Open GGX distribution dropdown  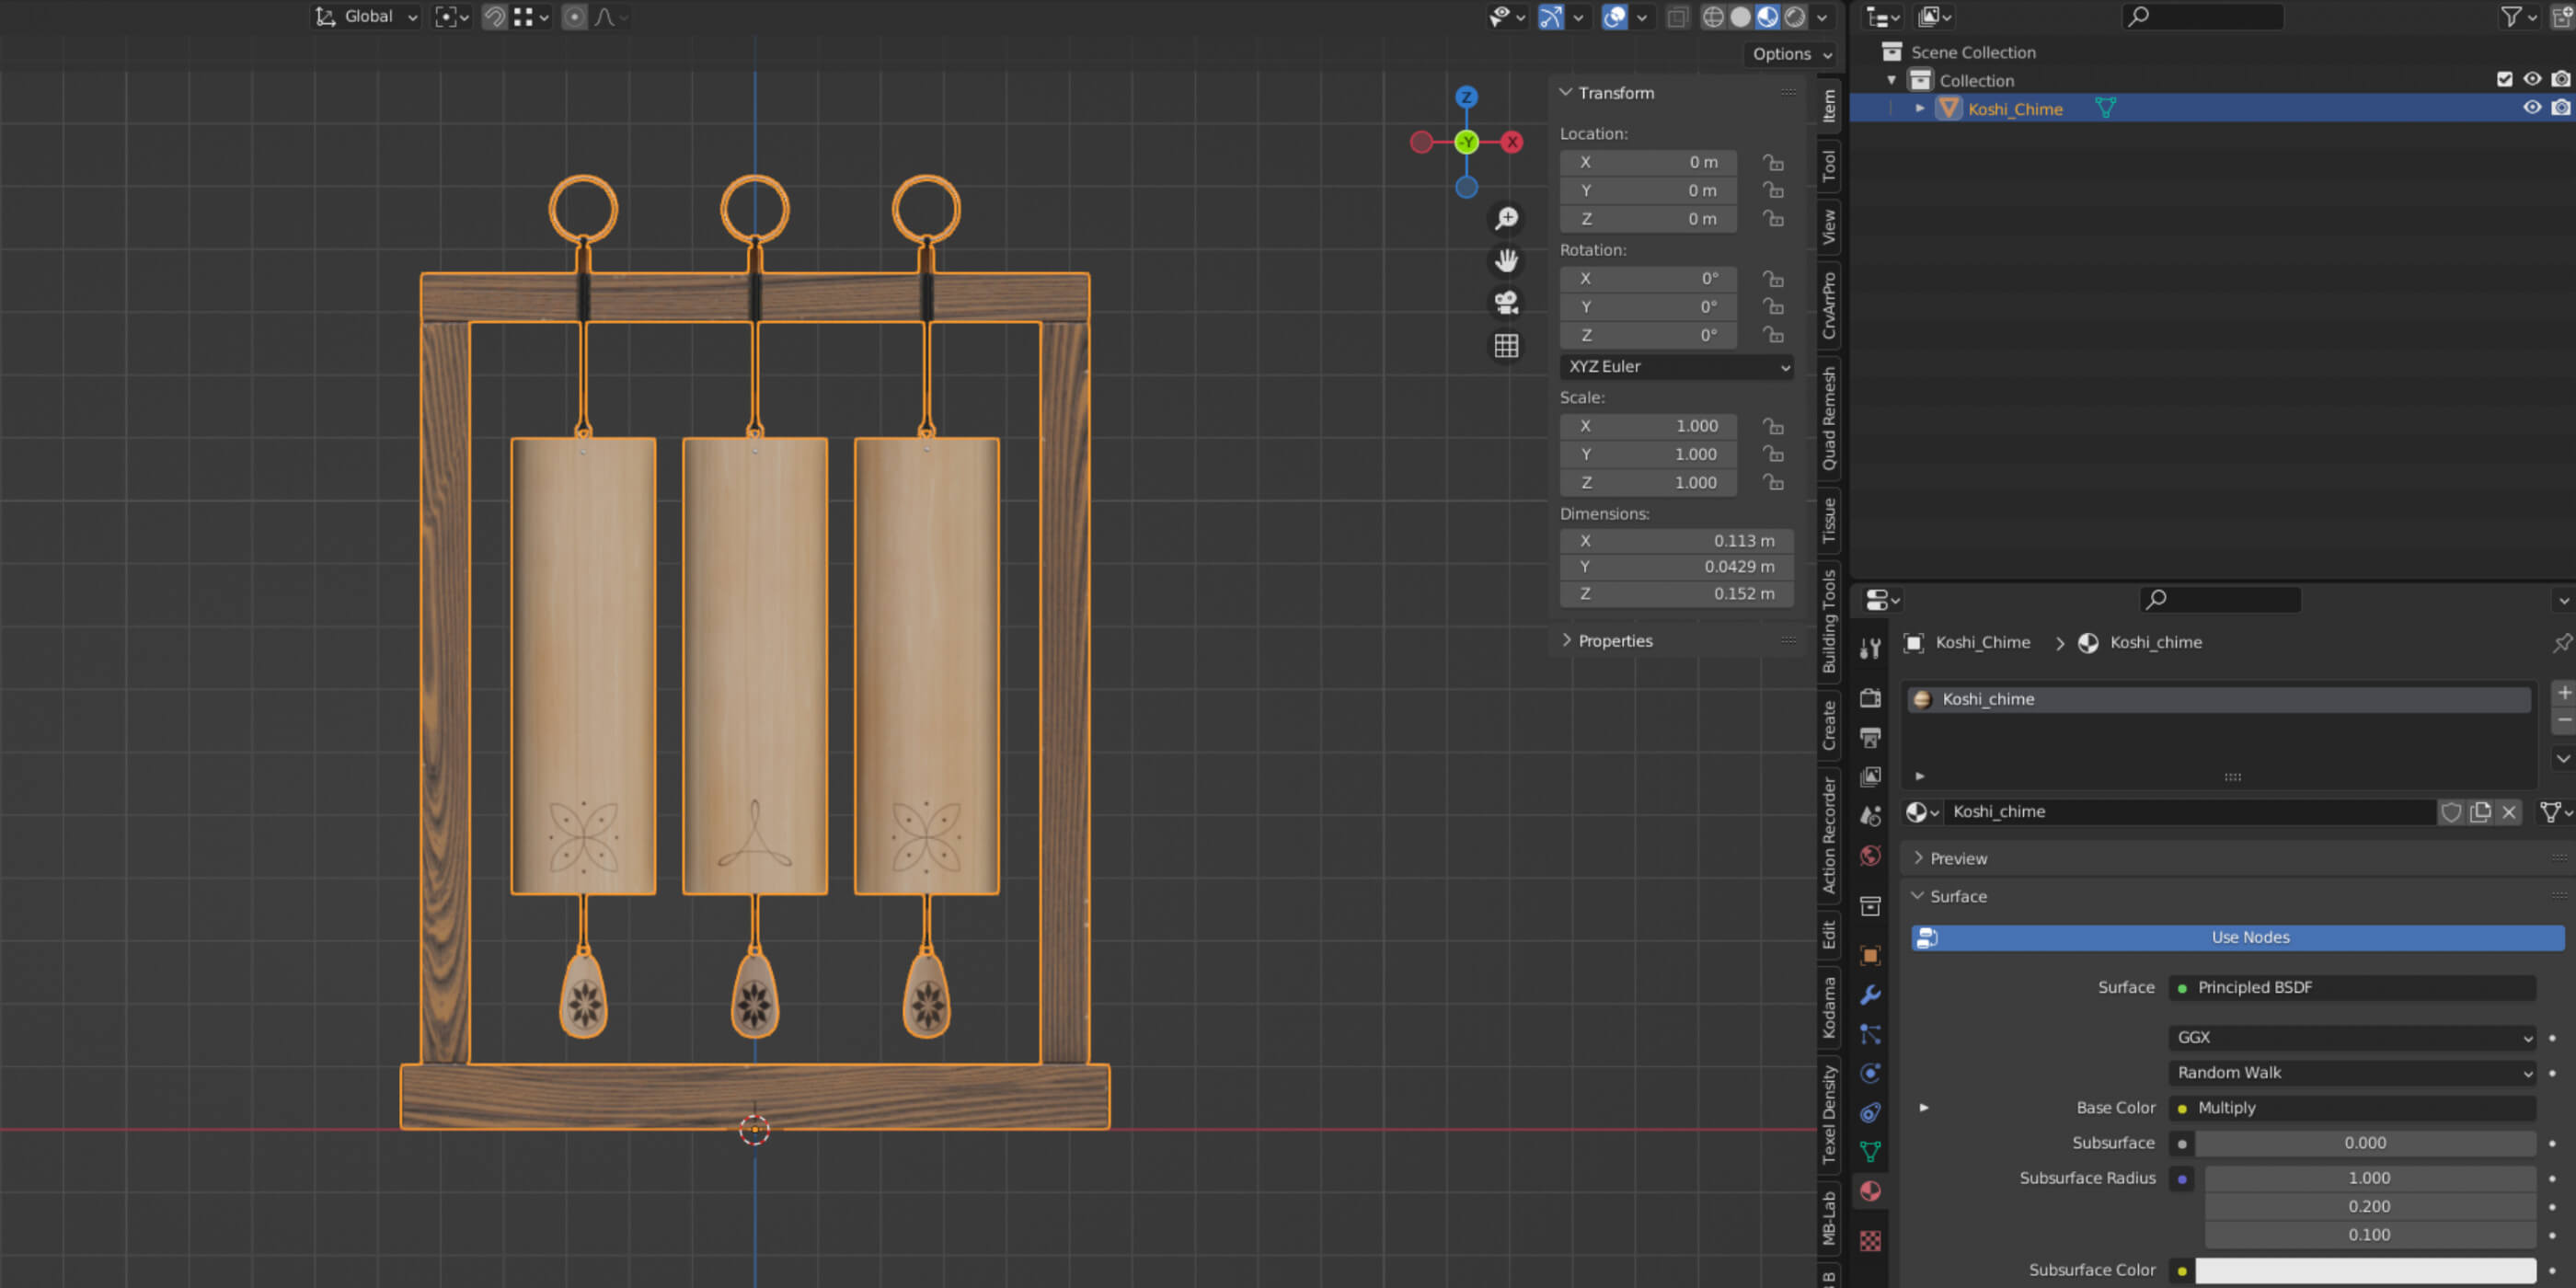[2352, 1038]
